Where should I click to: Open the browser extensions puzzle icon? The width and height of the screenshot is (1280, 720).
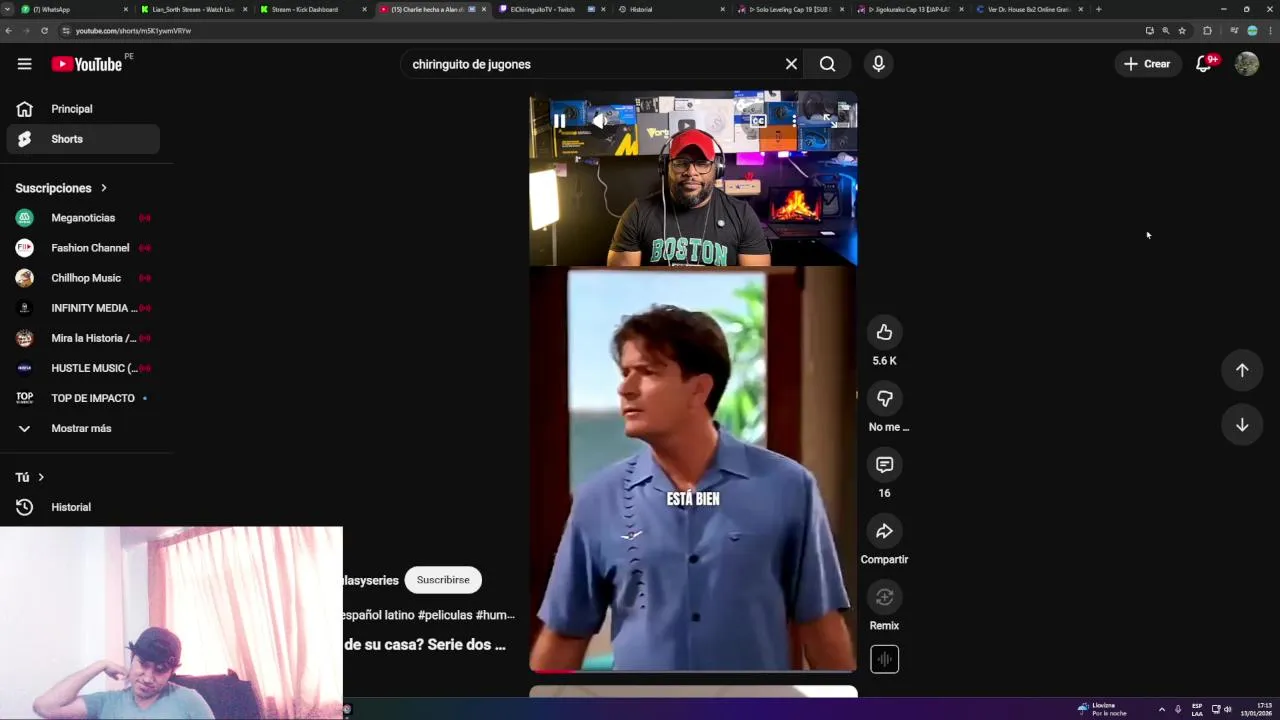(x=1207, y=31)
